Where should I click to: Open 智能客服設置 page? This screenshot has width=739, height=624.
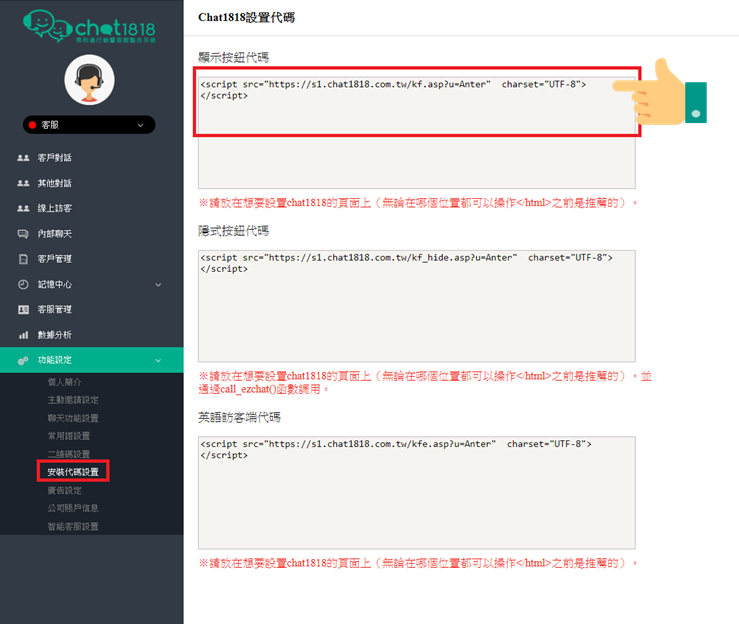(x=73, y=526)
